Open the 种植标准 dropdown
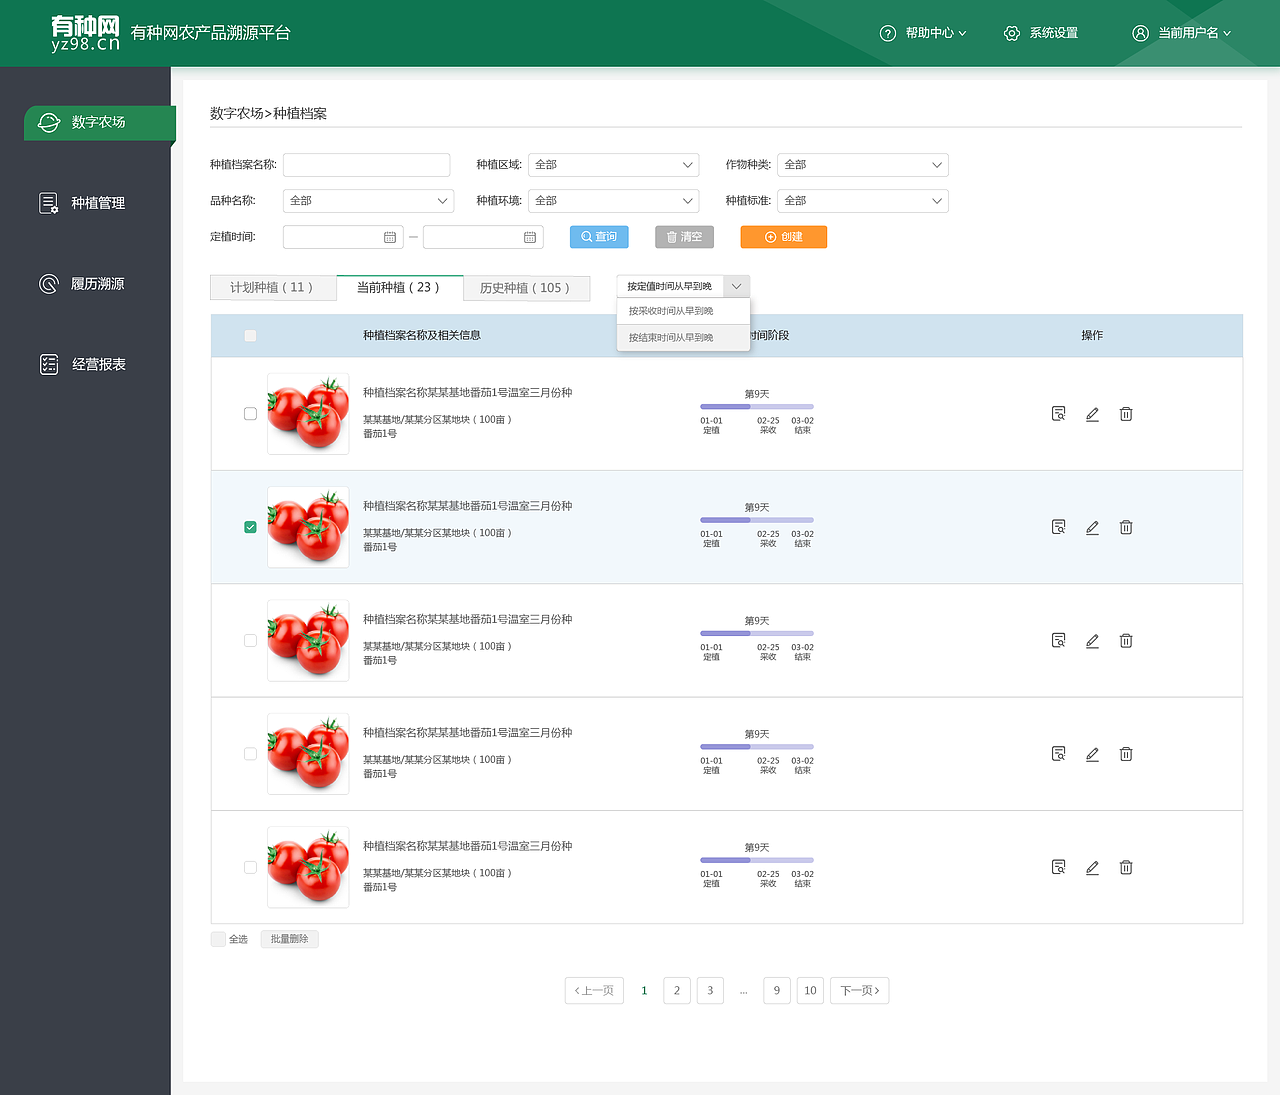This screenshot has height=1095, width=1280. tap(862, 201)
